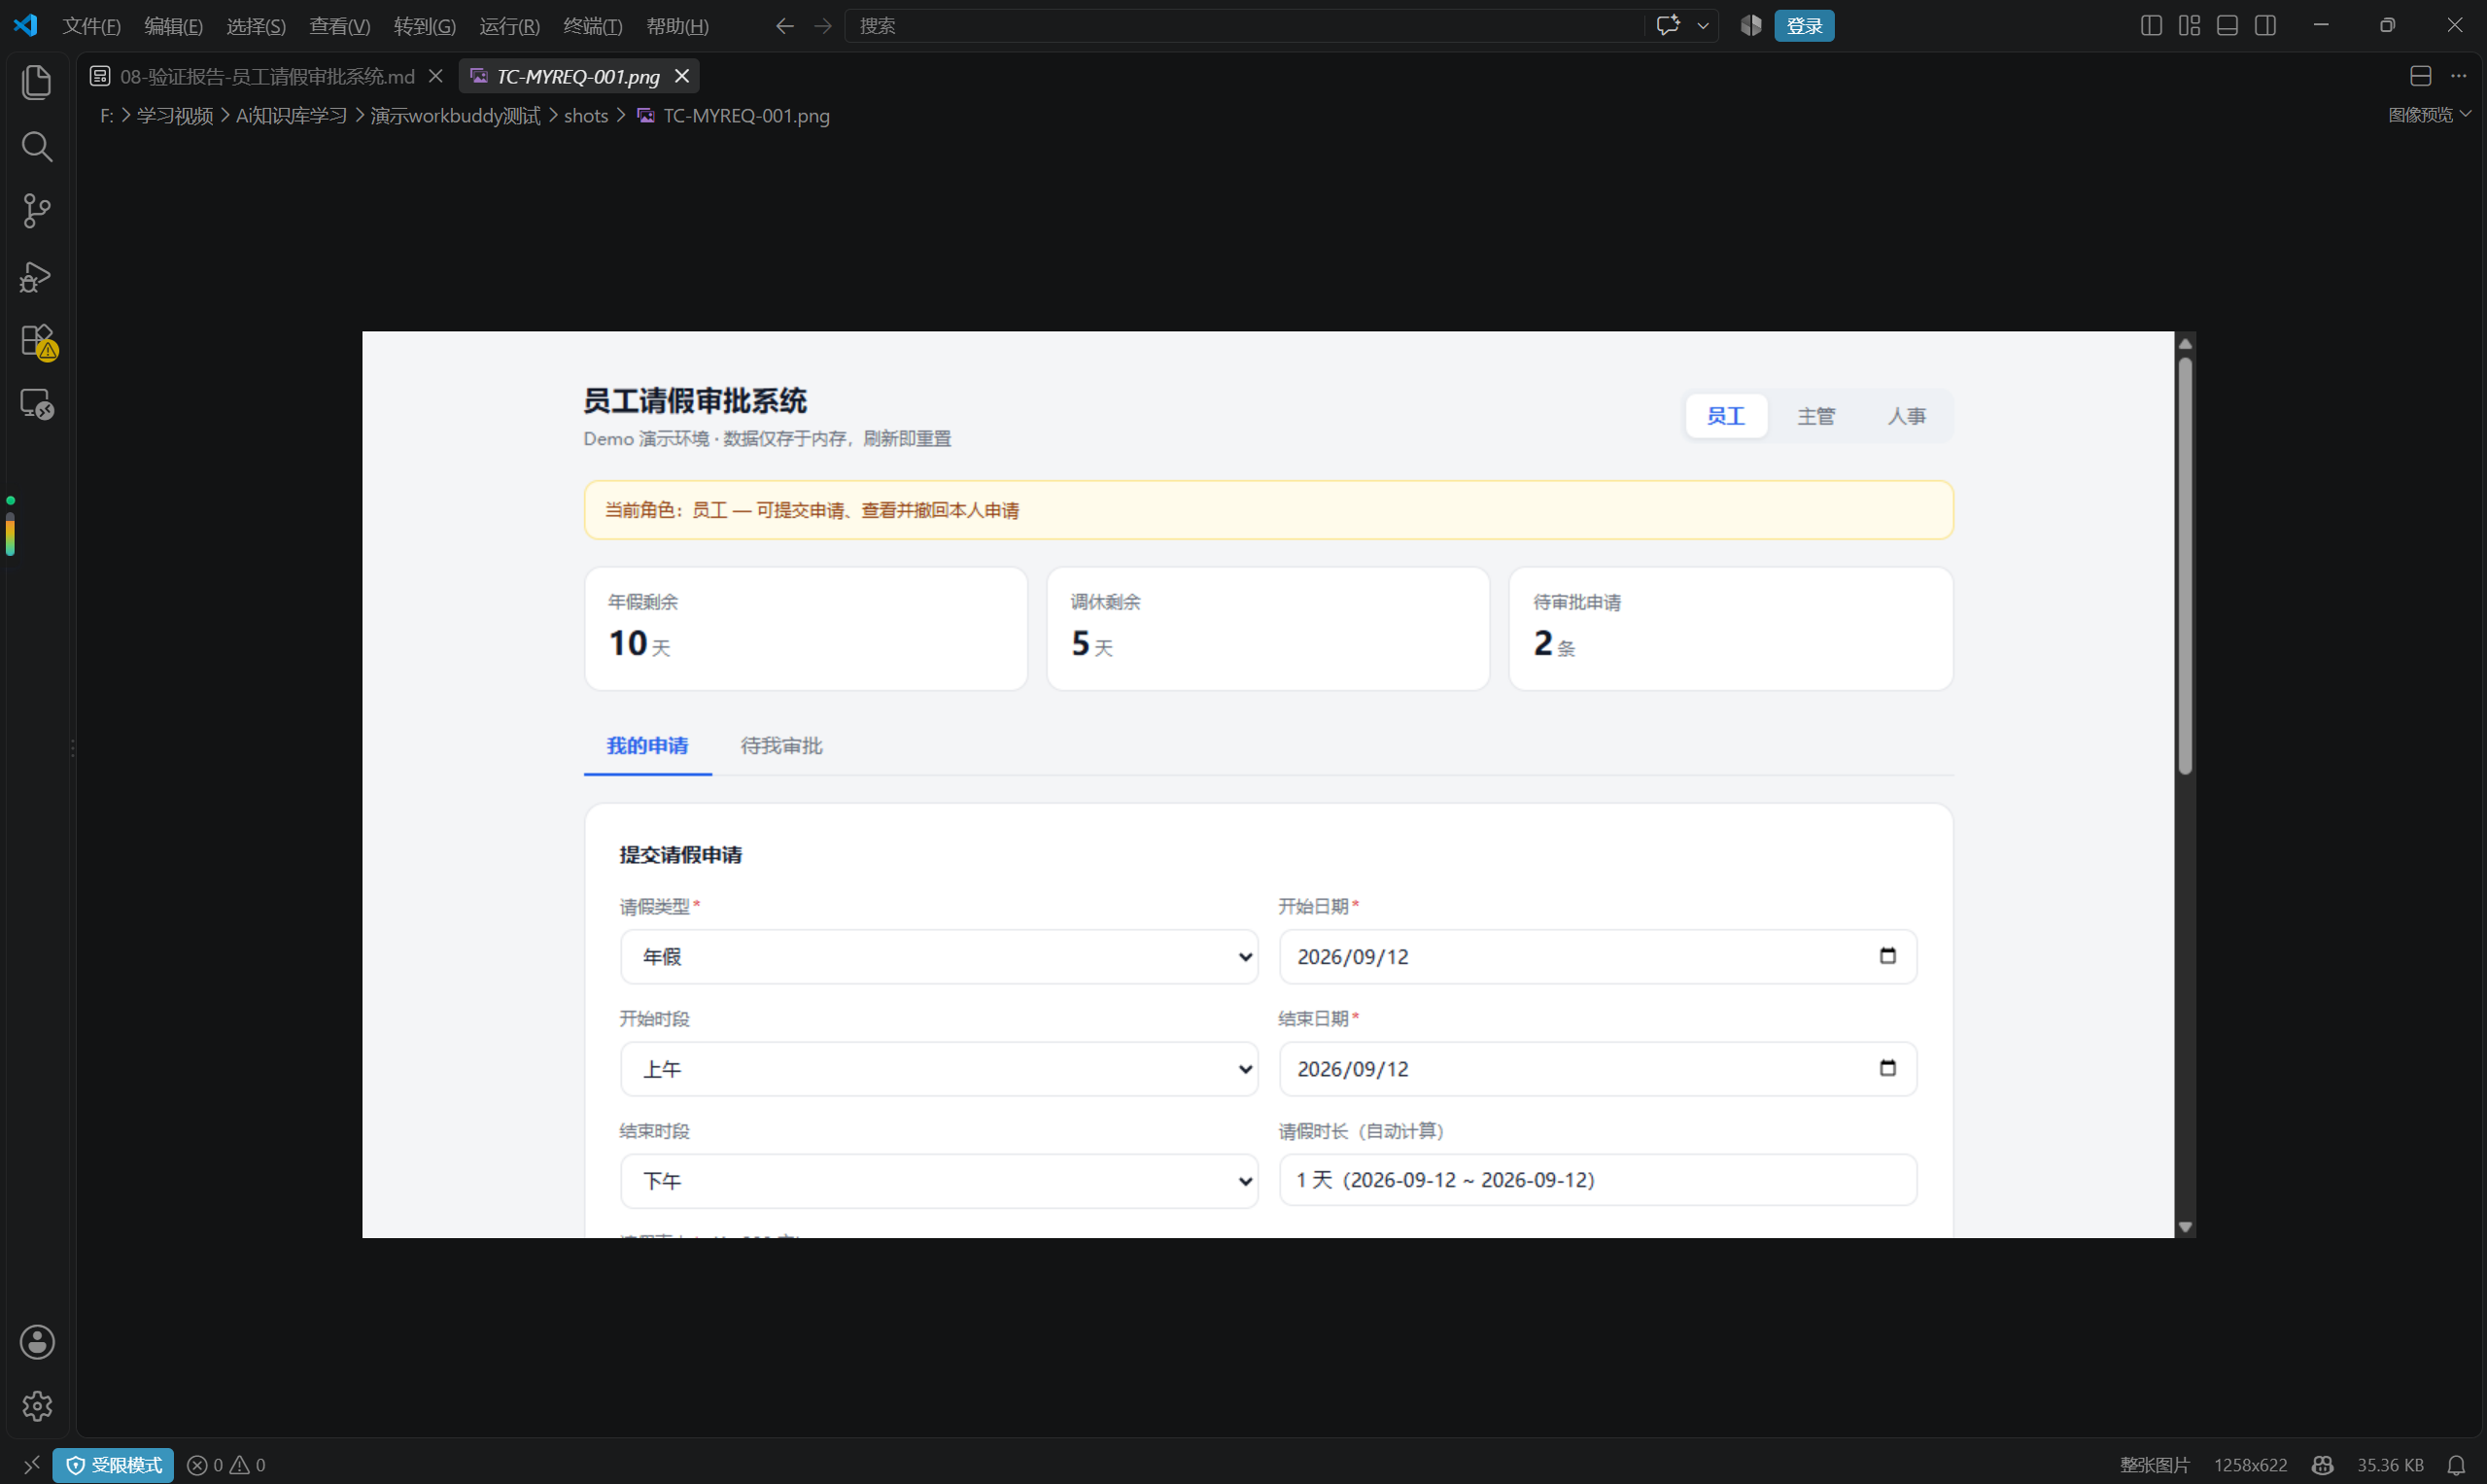Viewport: 2487px width, 1484px height.
Task: Toggle the secondary side bar layout button
Action: point(2266,26)
